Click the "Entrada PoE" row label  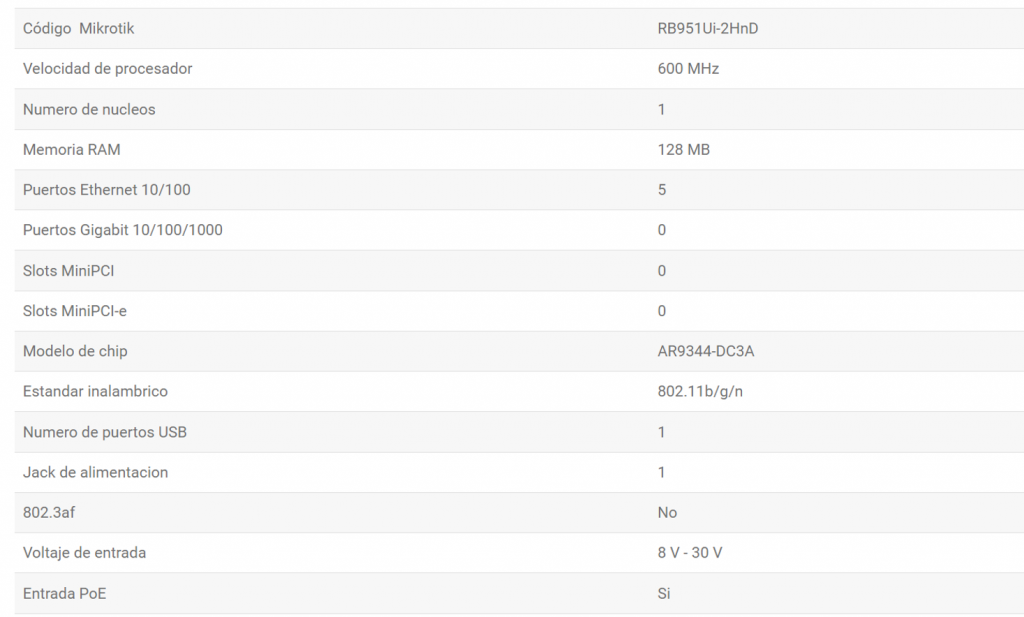[64, 593]
